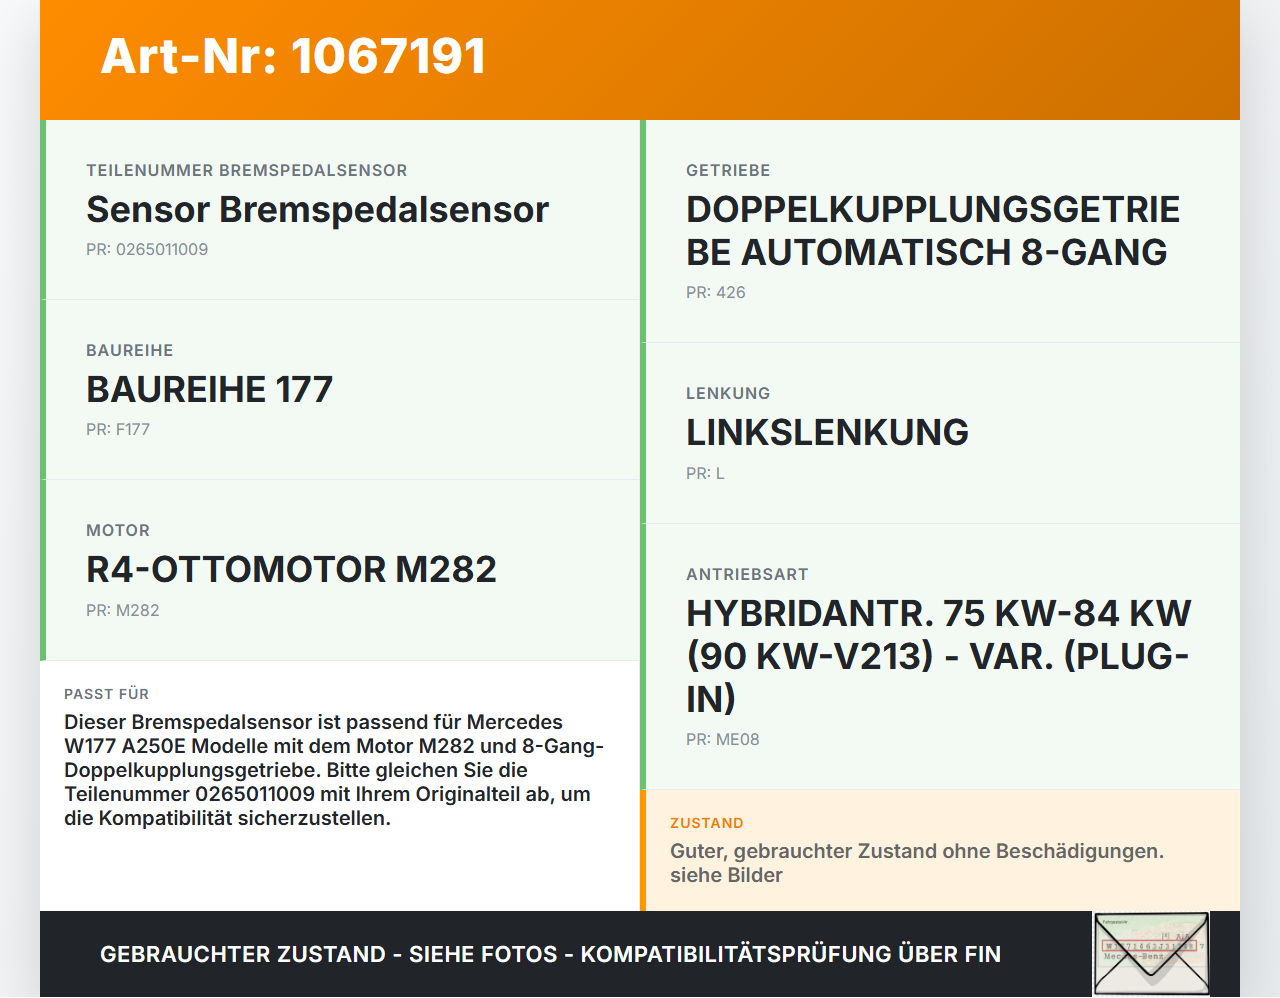This screenshot has height=998, width=1280.
Task: Click 'R4-OTTOMOTOR M282' value
Action: (291, 570)
